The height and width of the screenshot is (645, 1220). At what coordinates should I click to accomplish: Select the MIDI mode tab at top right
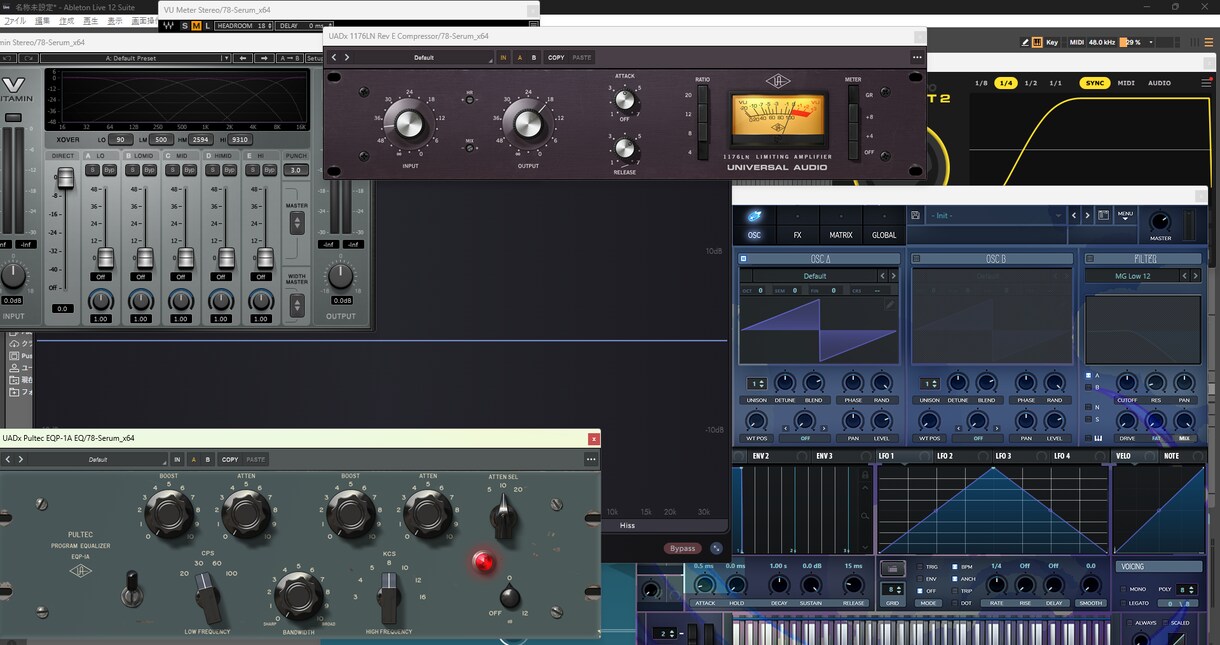pyautogui.click(x=1126, y=83)
